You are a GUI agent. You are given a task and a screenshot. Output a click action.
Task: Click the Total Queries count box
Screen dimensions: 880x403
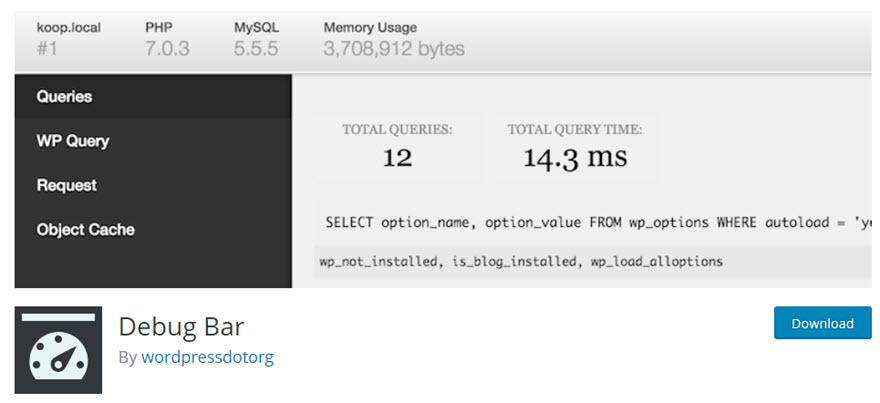[x=397, y=146]
